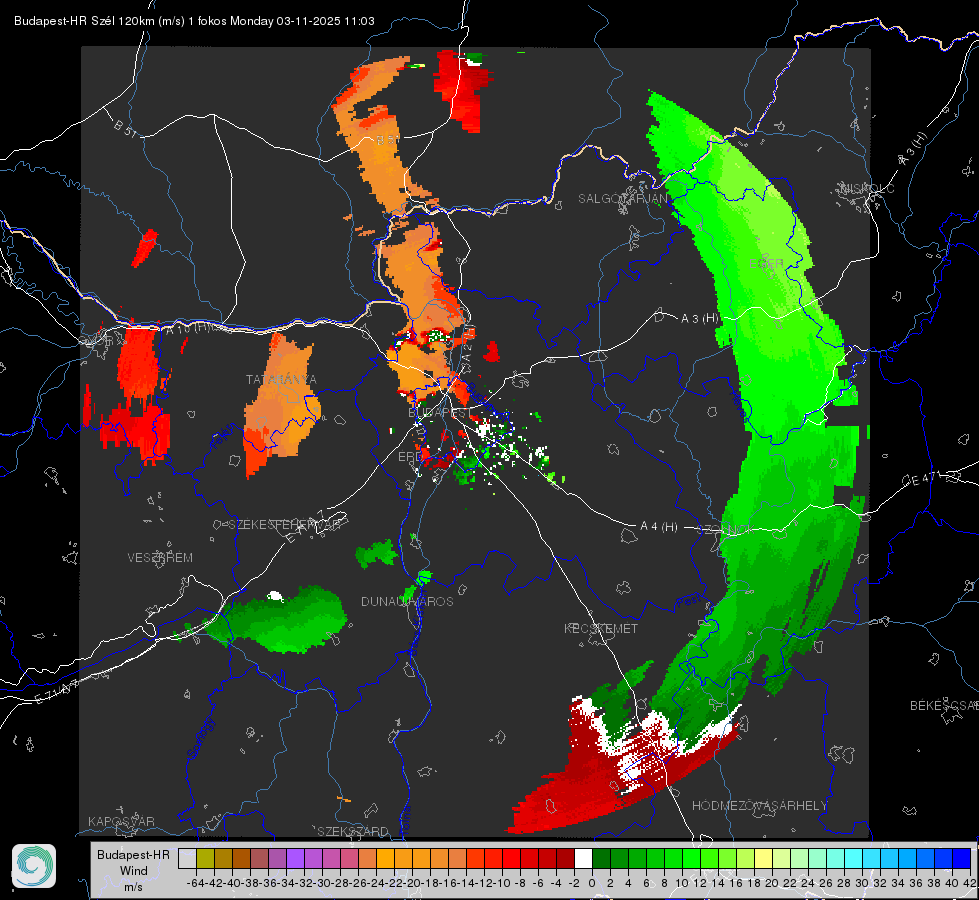This screenshot has height=900, width=979.
Task: Click the DUNAUJVAROS city label
Action: click(407, 601)
